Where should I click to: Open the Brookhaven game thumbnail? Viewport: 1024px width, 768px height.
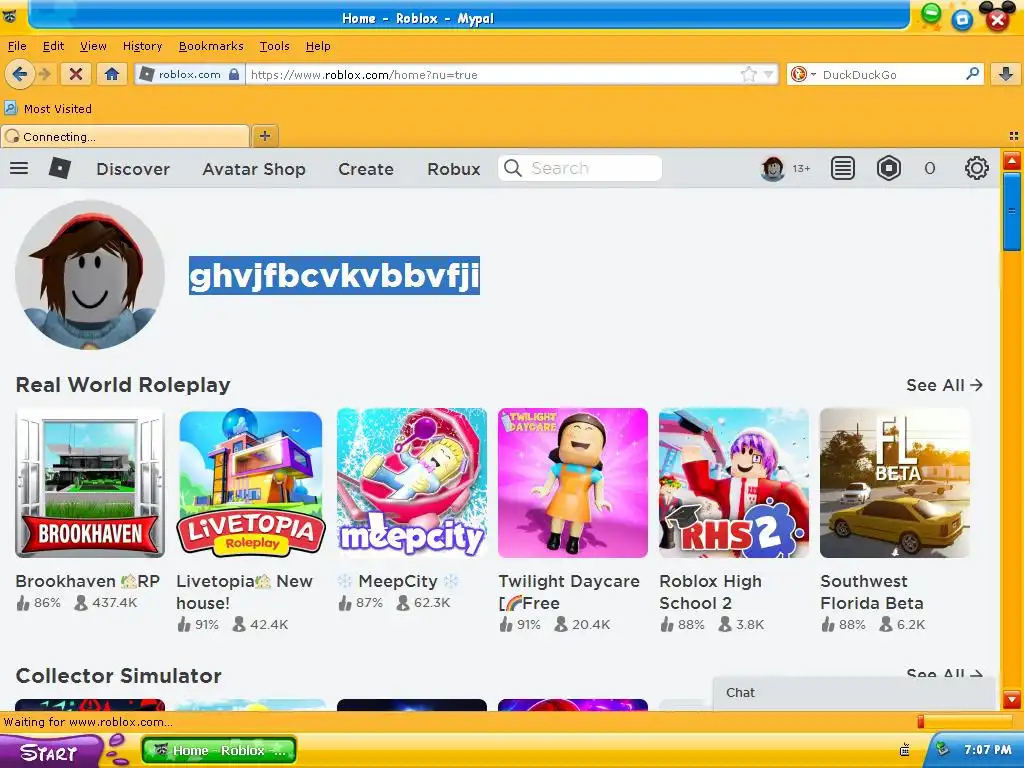(x=90, y=483)
